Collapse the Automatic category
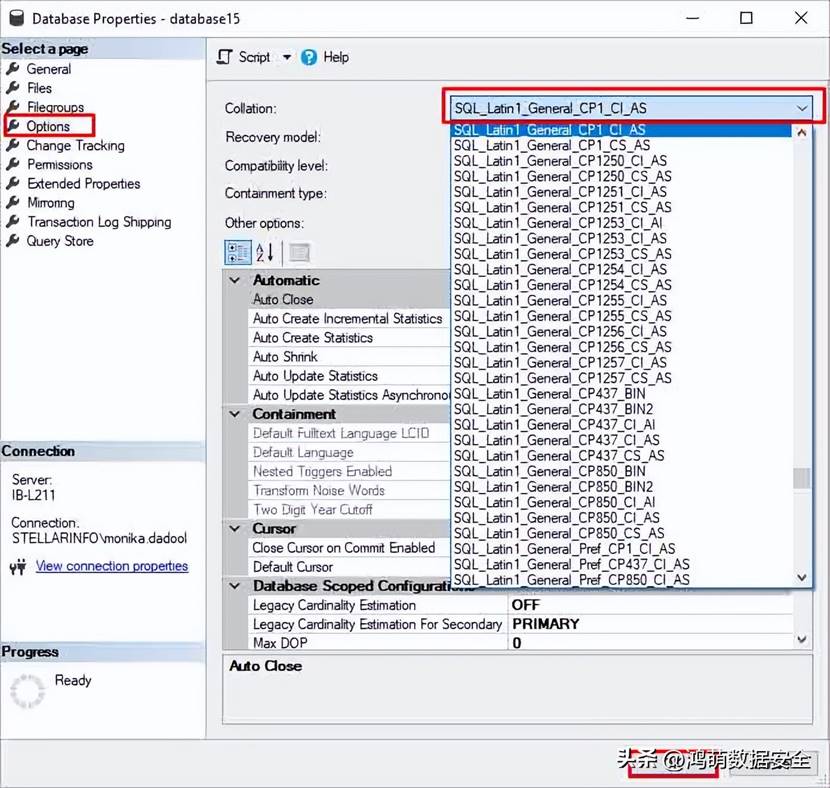Image resolution: width=830 pixels, height=788 pixels. point(235,280)
